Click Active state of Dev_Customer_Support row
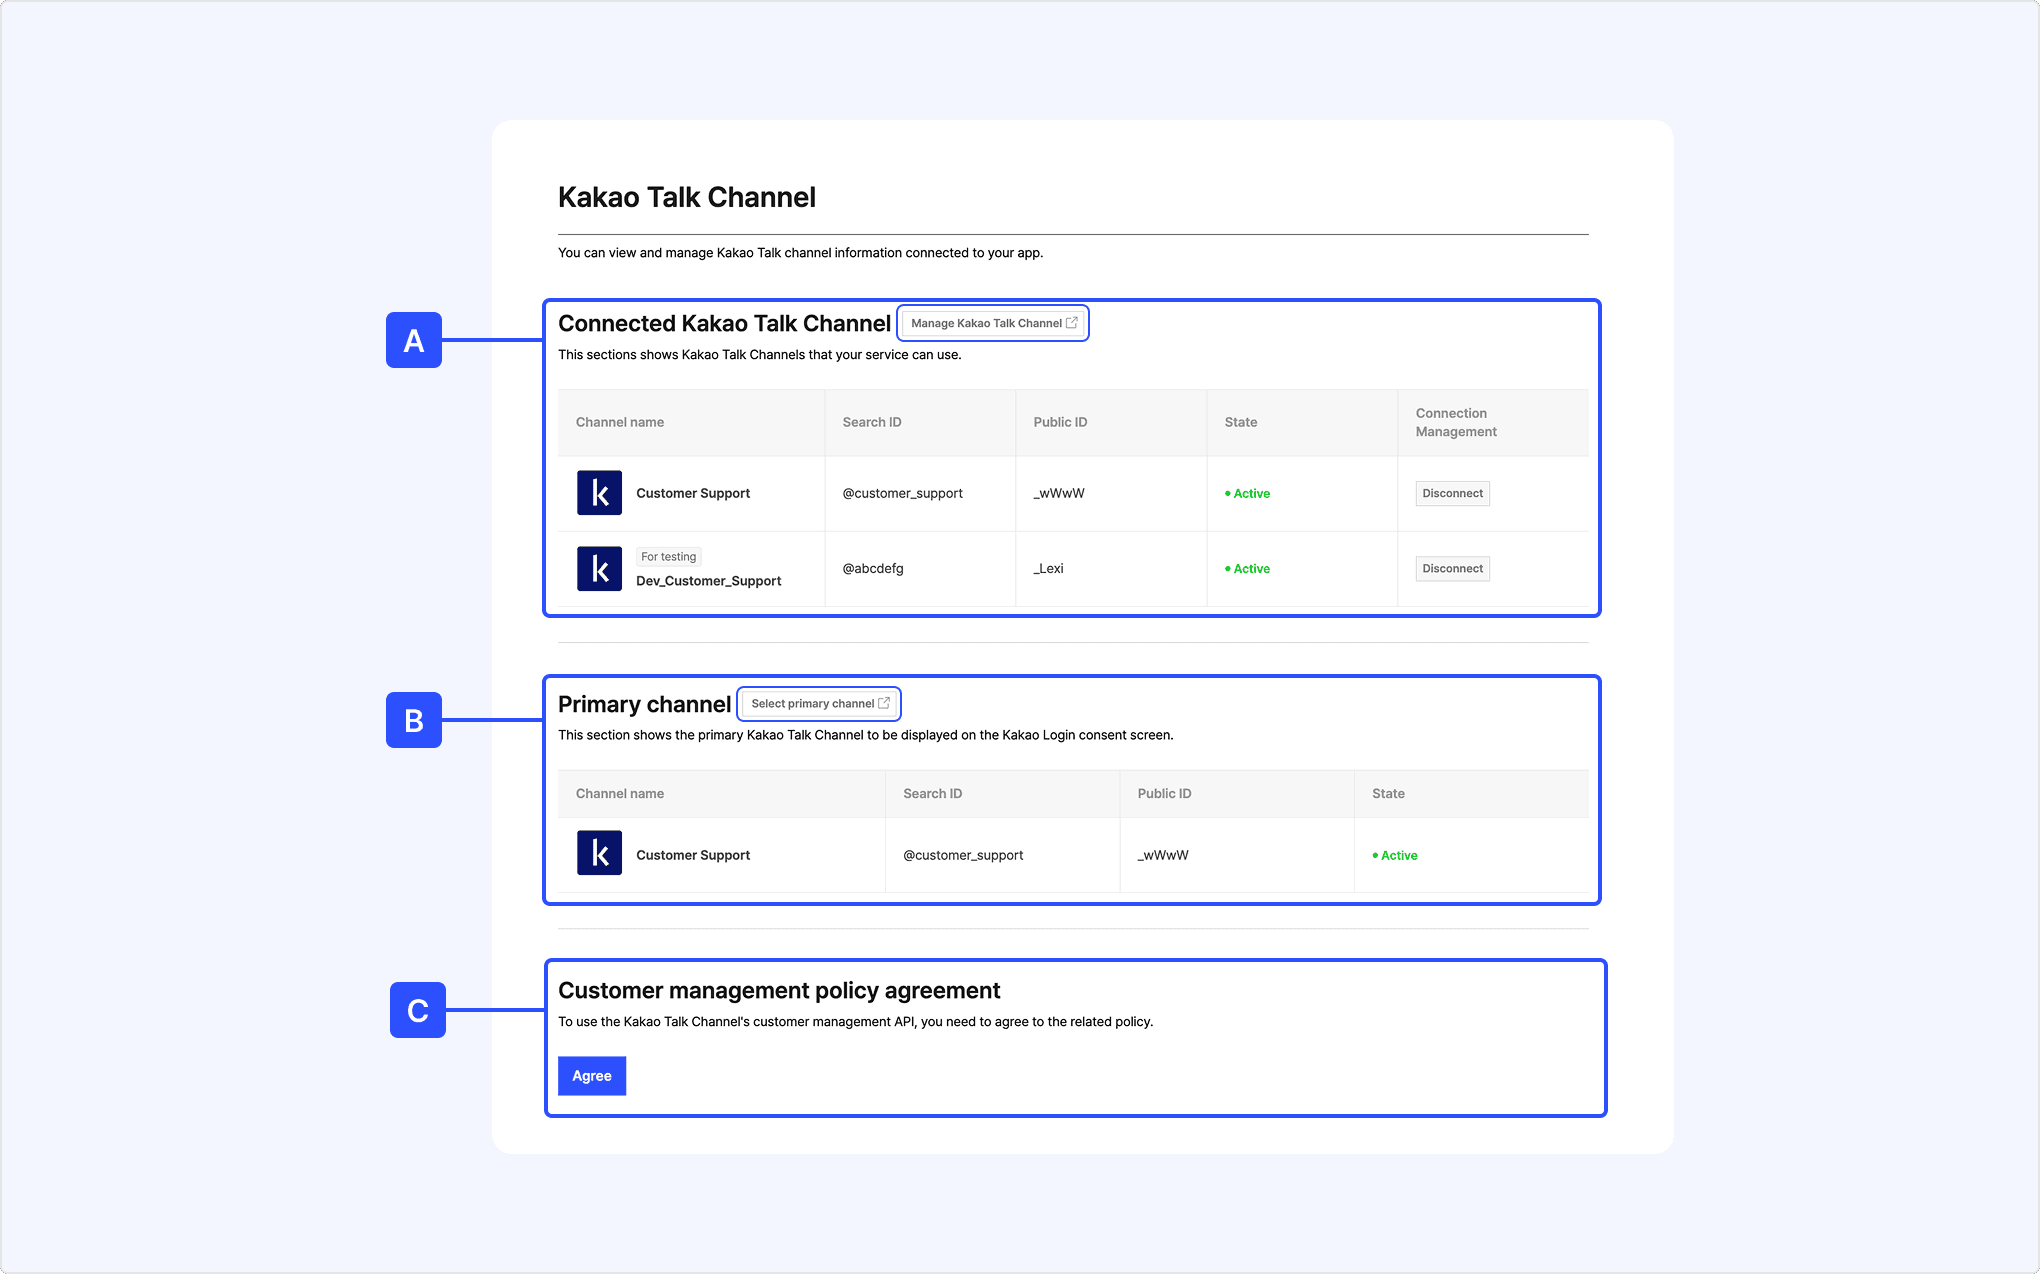This screenshot has width=2040, height=1274. 1250,568
